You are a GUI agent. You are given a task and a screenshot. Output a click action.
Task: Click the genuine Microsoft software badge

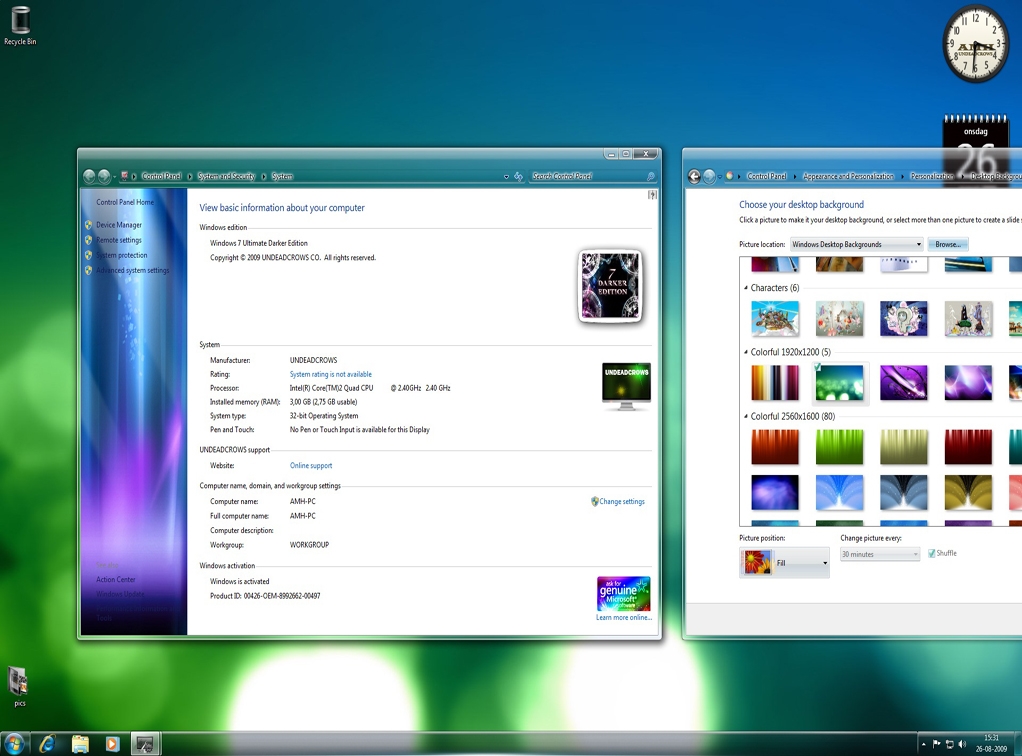click(624, 594)
